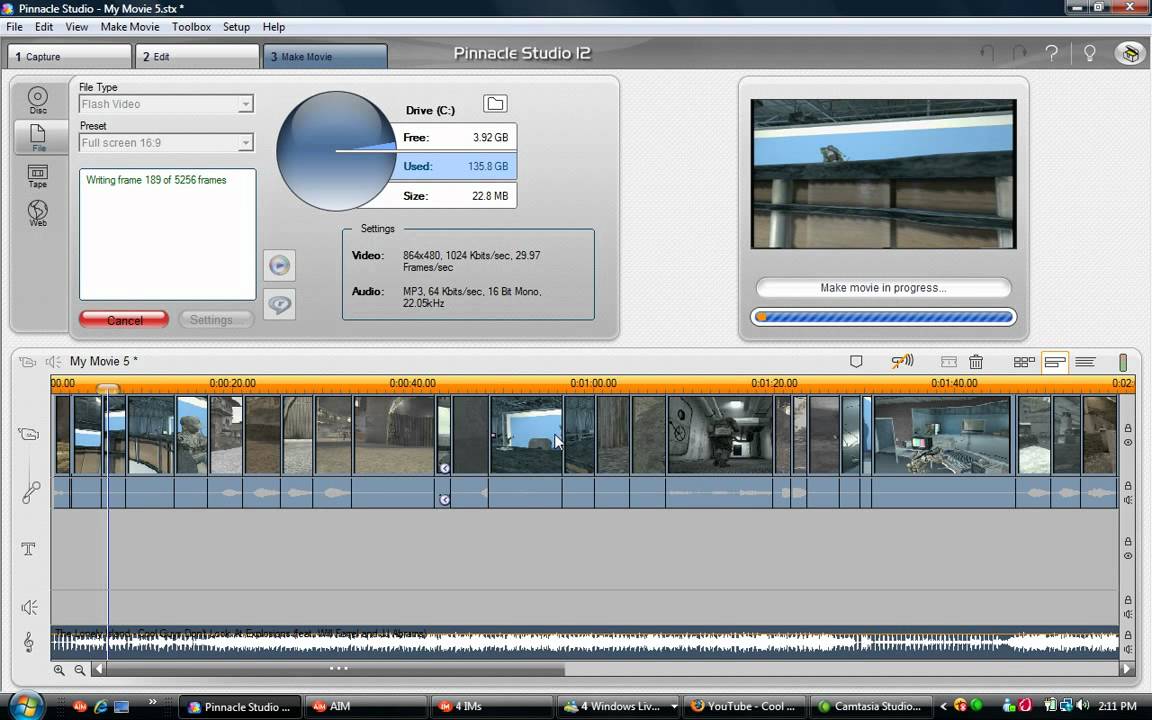Open YouTube browser window from taskbar

(744, 707)
